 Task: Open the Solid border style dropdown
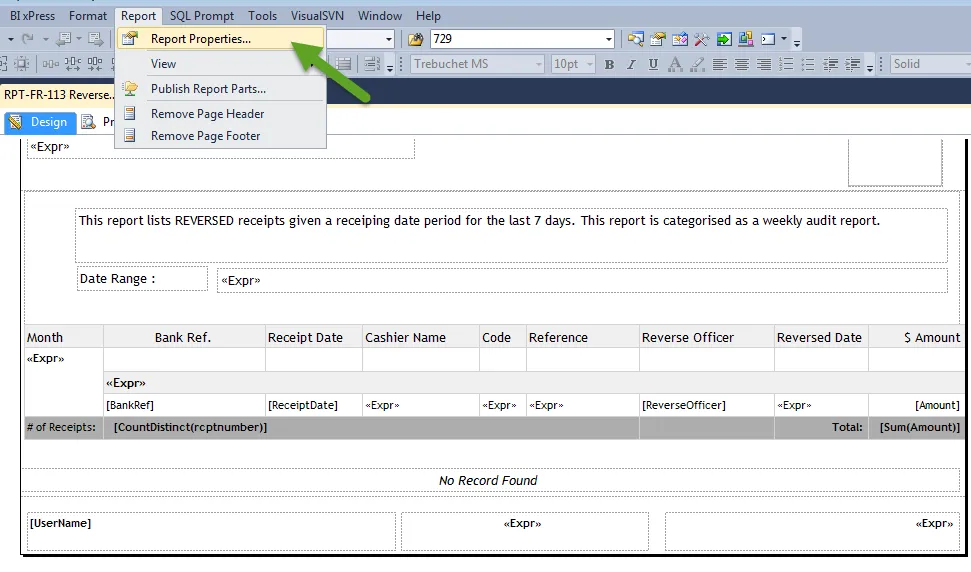[967, 64]
